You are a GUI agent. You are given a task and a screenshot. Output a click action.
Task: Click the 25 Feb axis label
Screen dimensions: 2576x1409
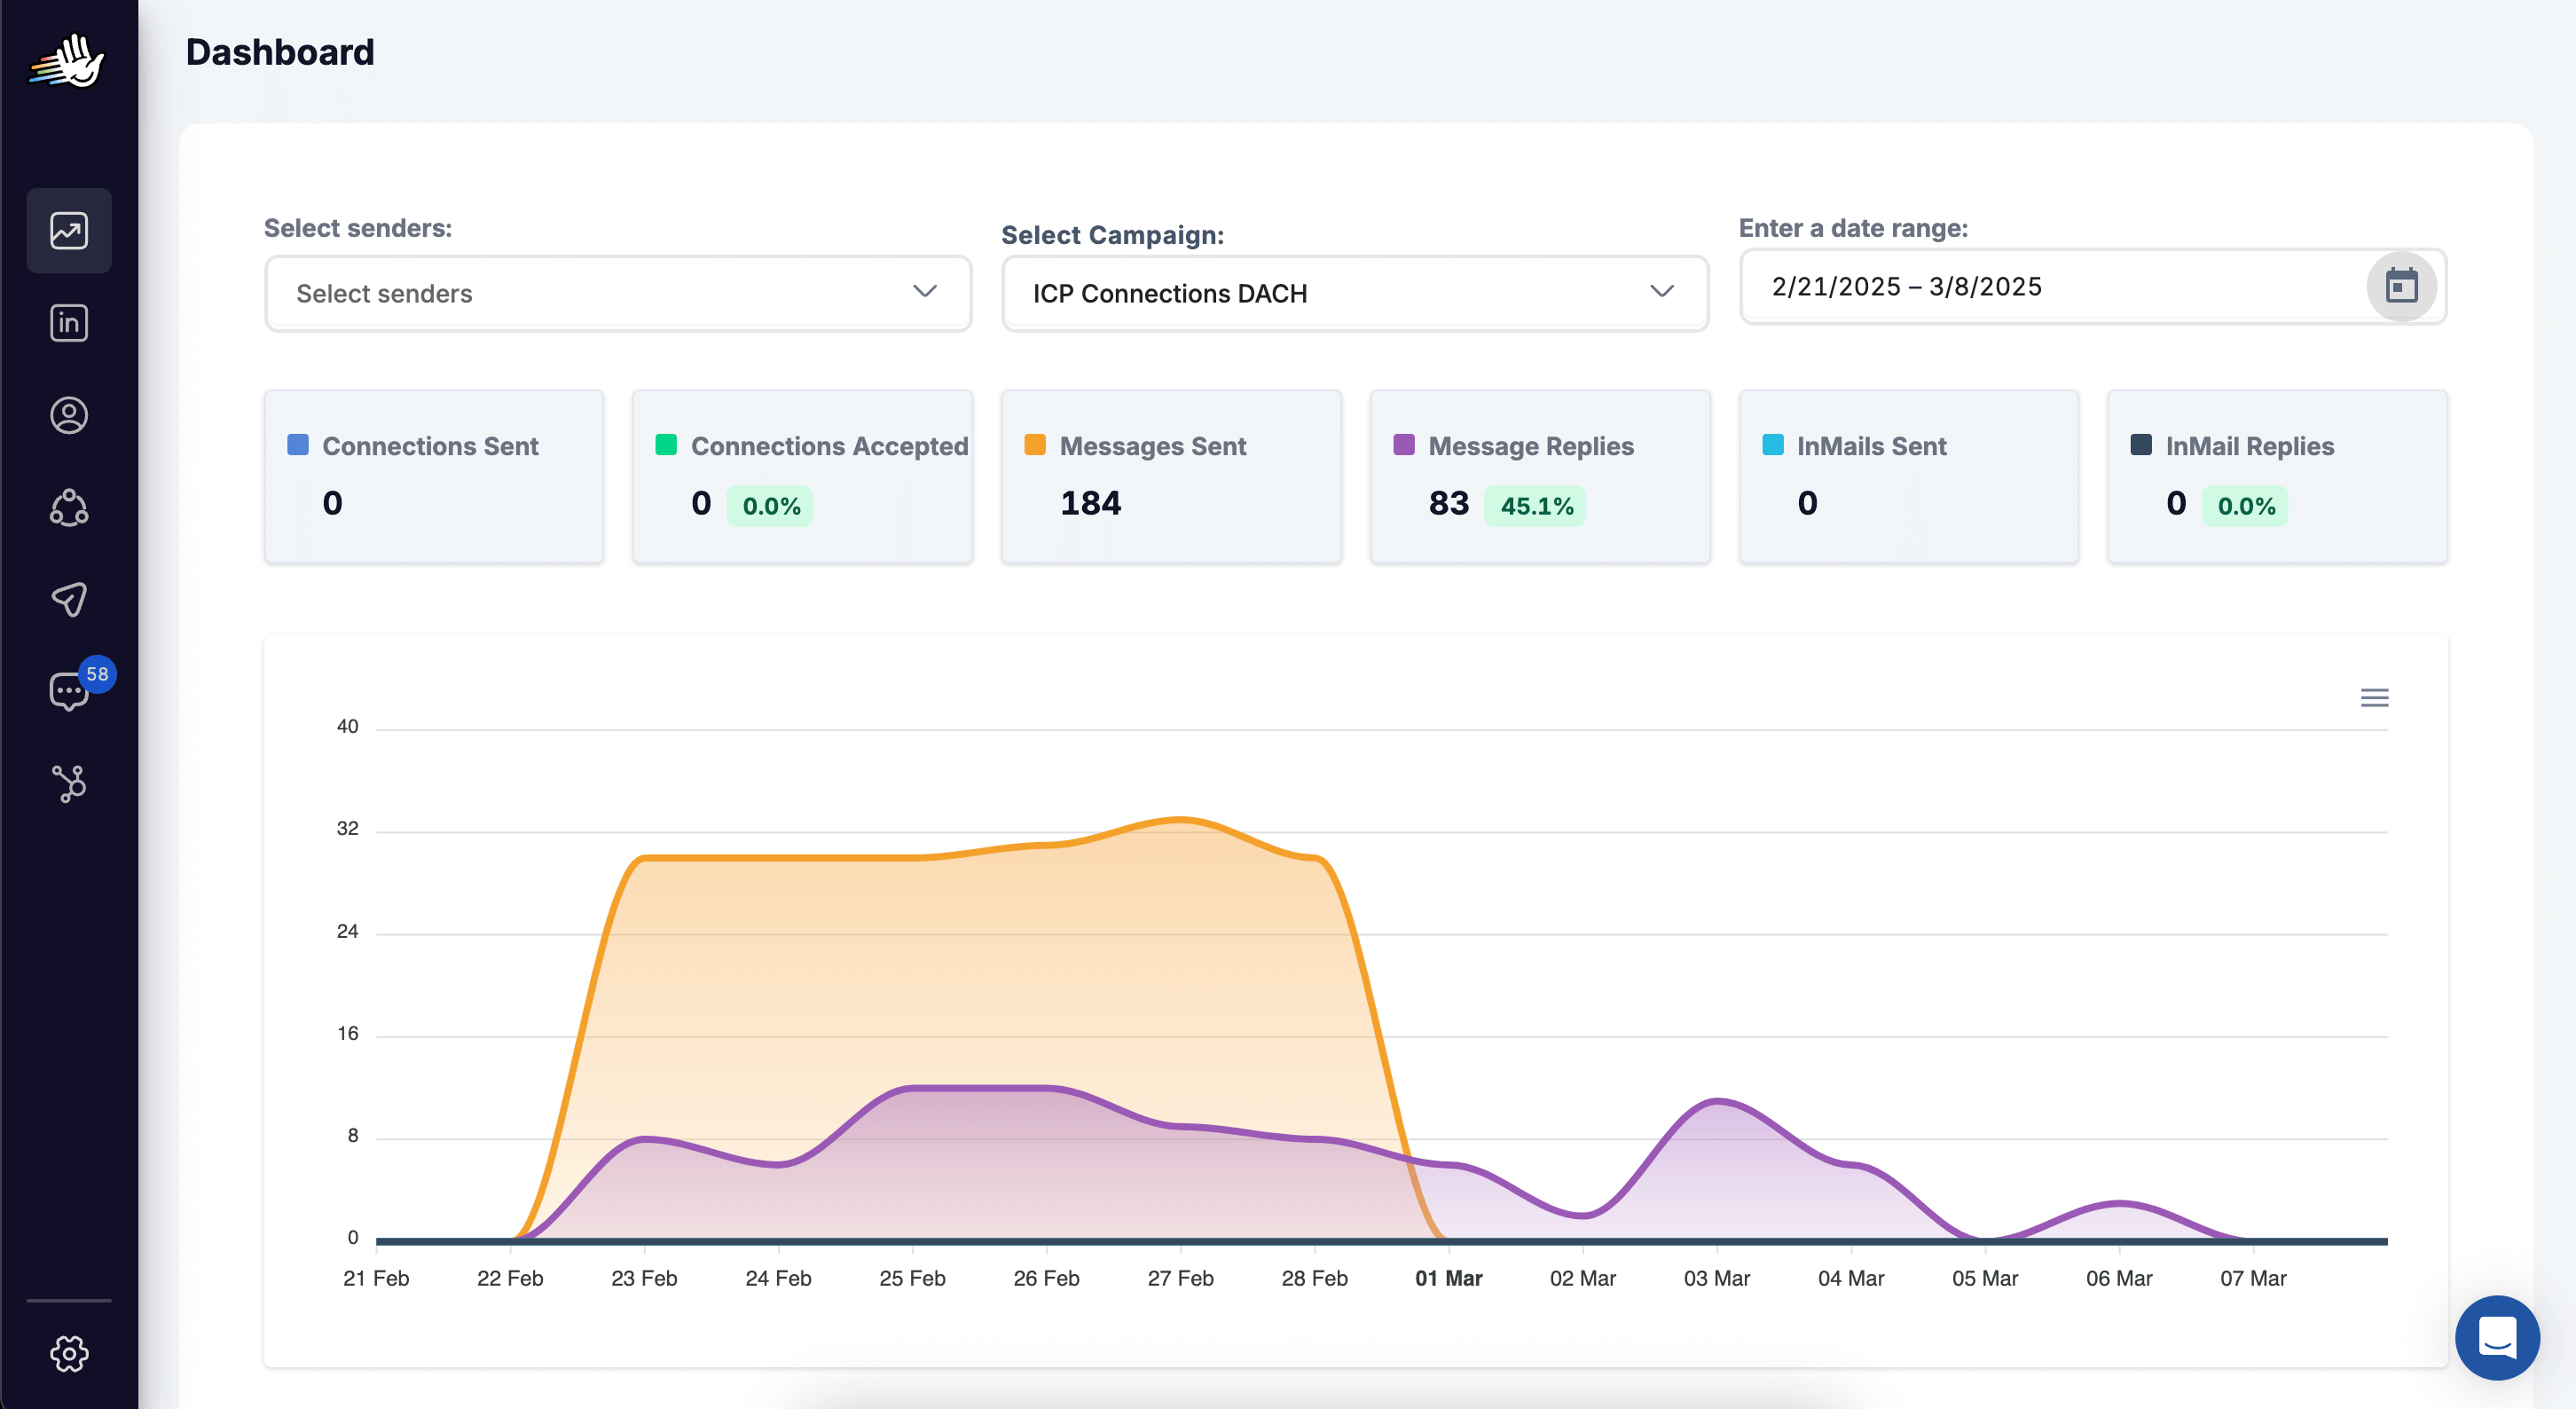tap(912, 1278)
